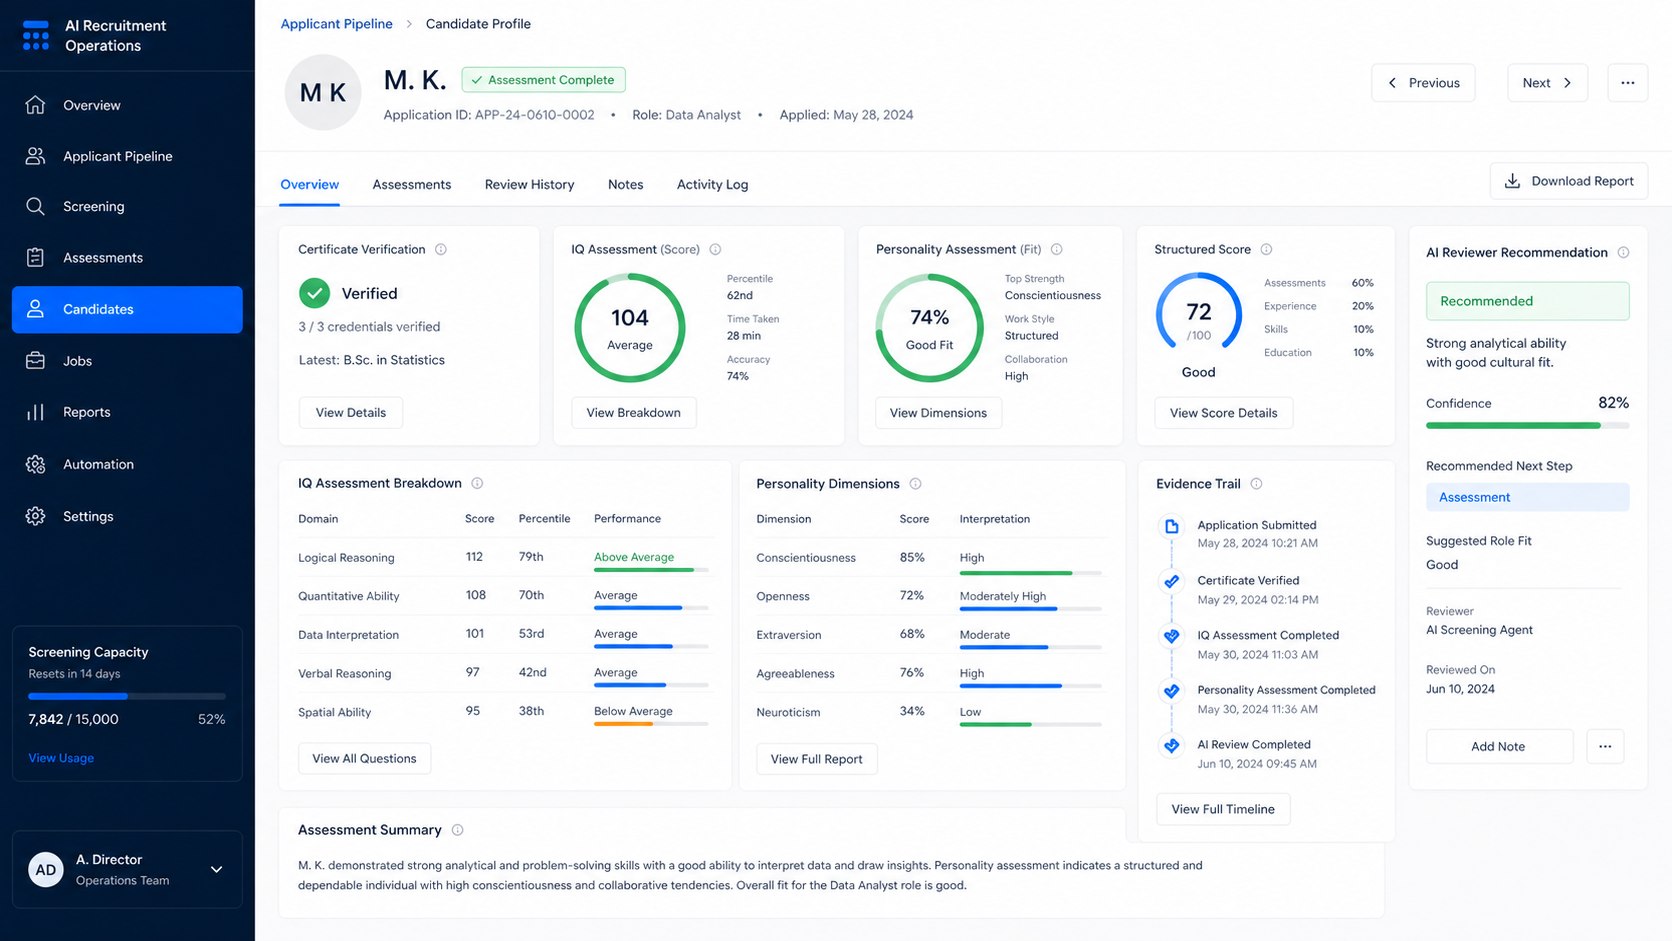This screenshot has height=941, width=1672.
Task: Click View All Questions button
Action: 365,758
